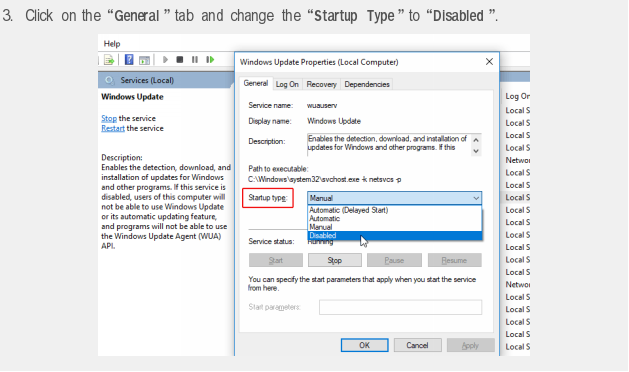Switch to the Log On tab
This screenshot has width=629, height=372.
(287, 84)
